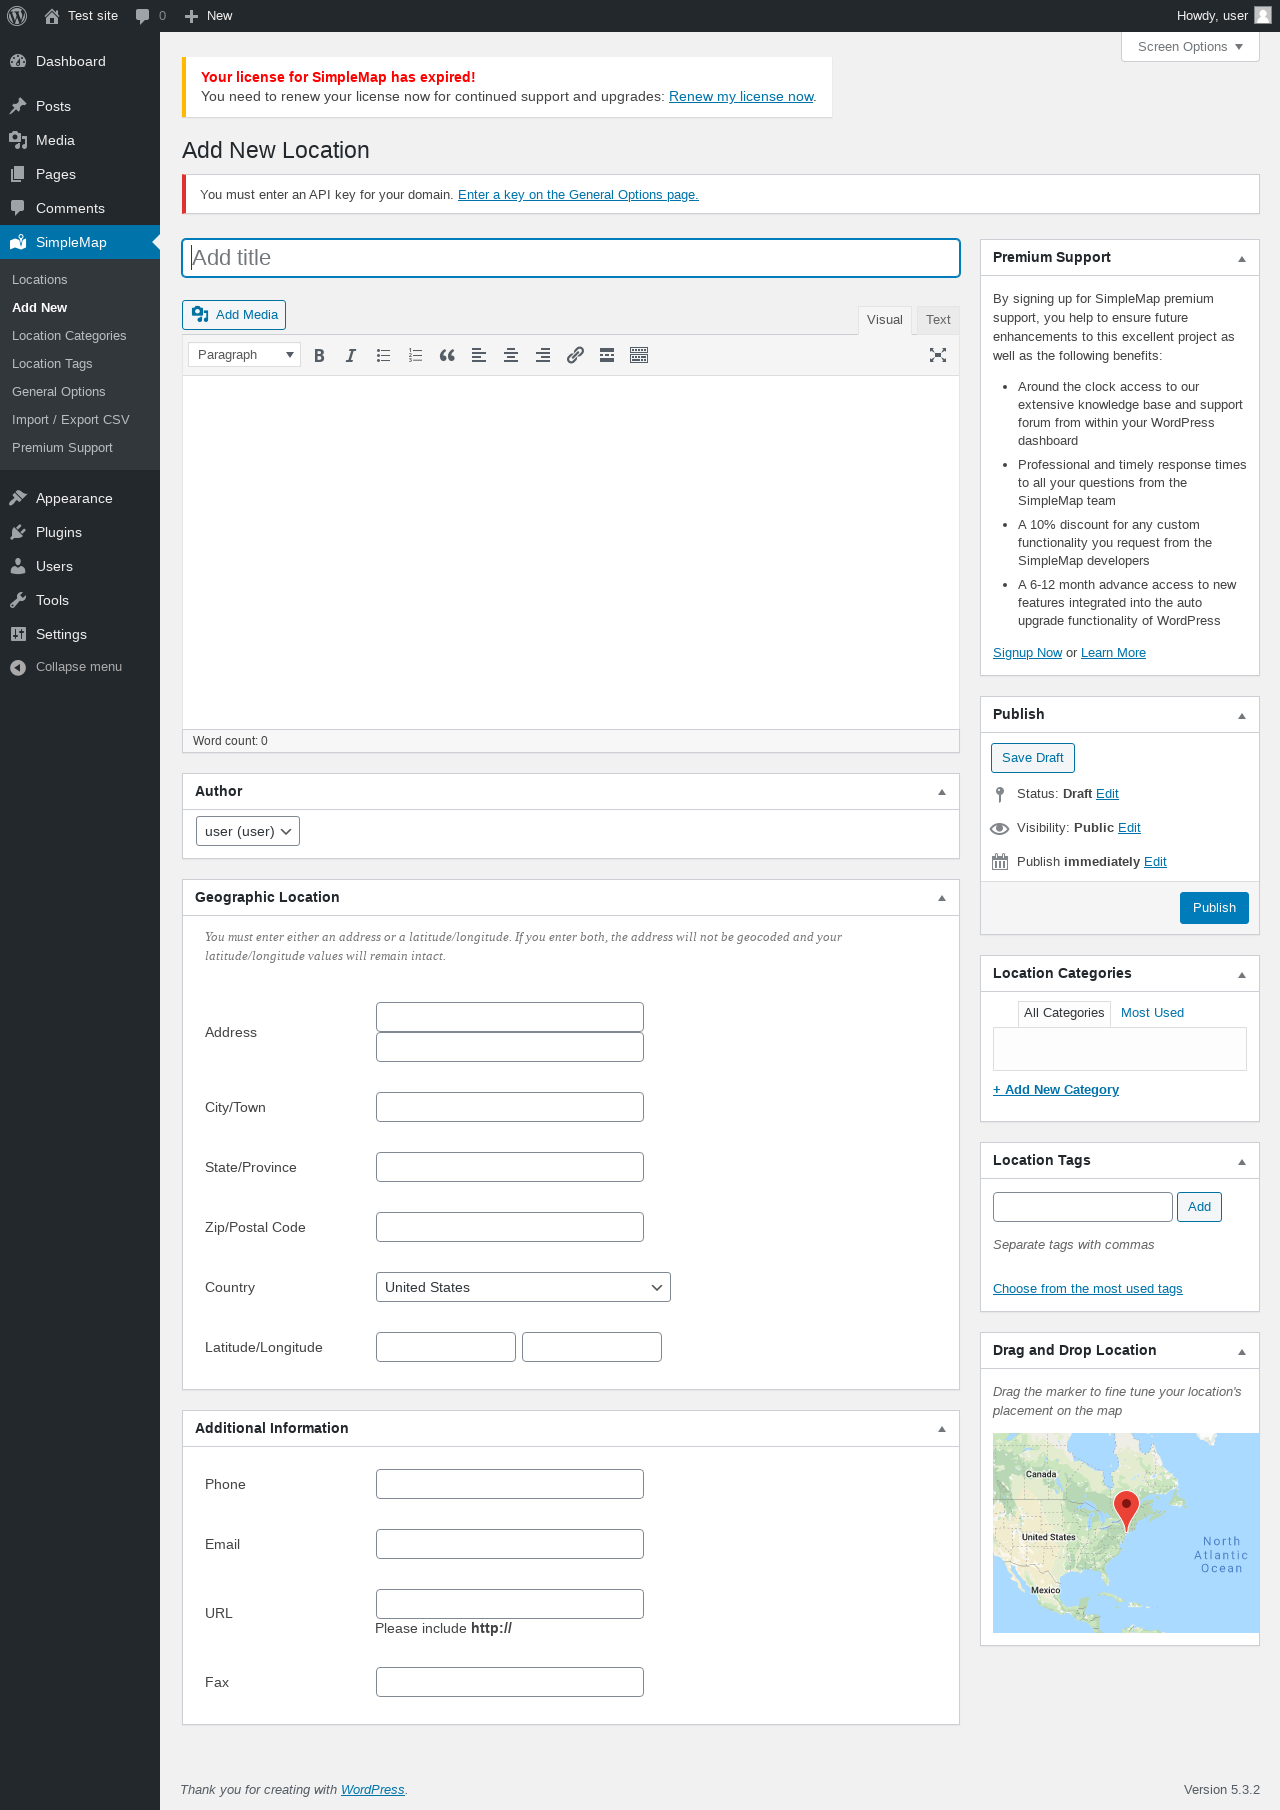Screen dimensions: 1280x1810
Task: Click the Save Draft button
Action: click(1033, 758)
